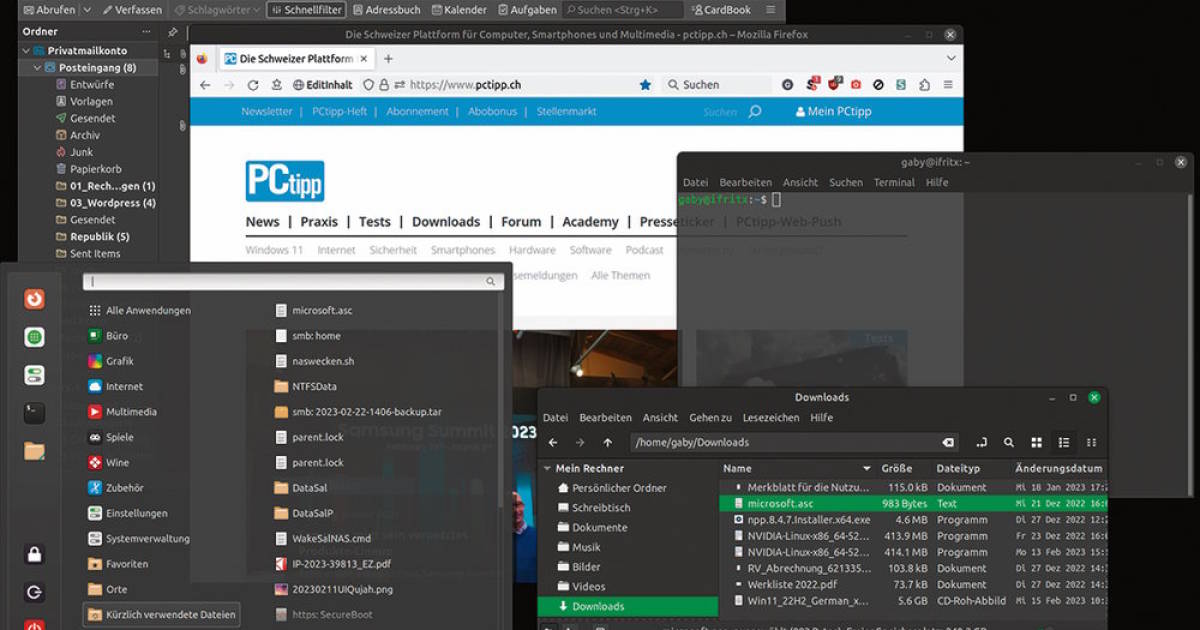Screen dimensions: 1200x630
Task: Switch the file manager to icon grid view
Action: (1036, 443)
